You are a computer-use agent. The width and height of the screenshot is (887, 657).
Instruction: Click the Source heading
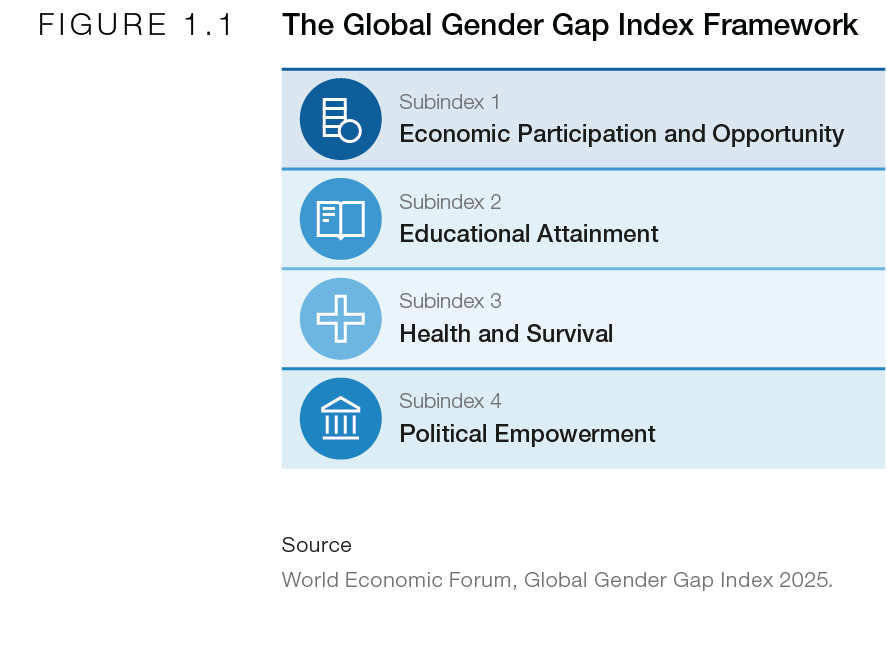317,545
